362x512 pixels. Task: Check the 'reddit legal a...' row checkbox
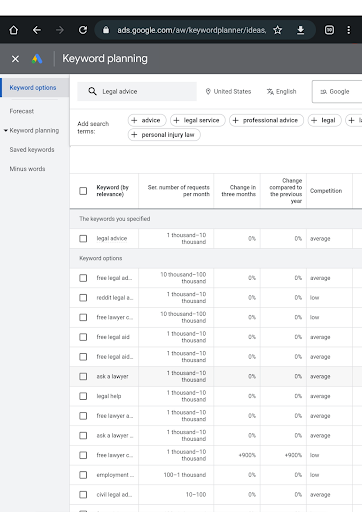(x=83, y=298)
